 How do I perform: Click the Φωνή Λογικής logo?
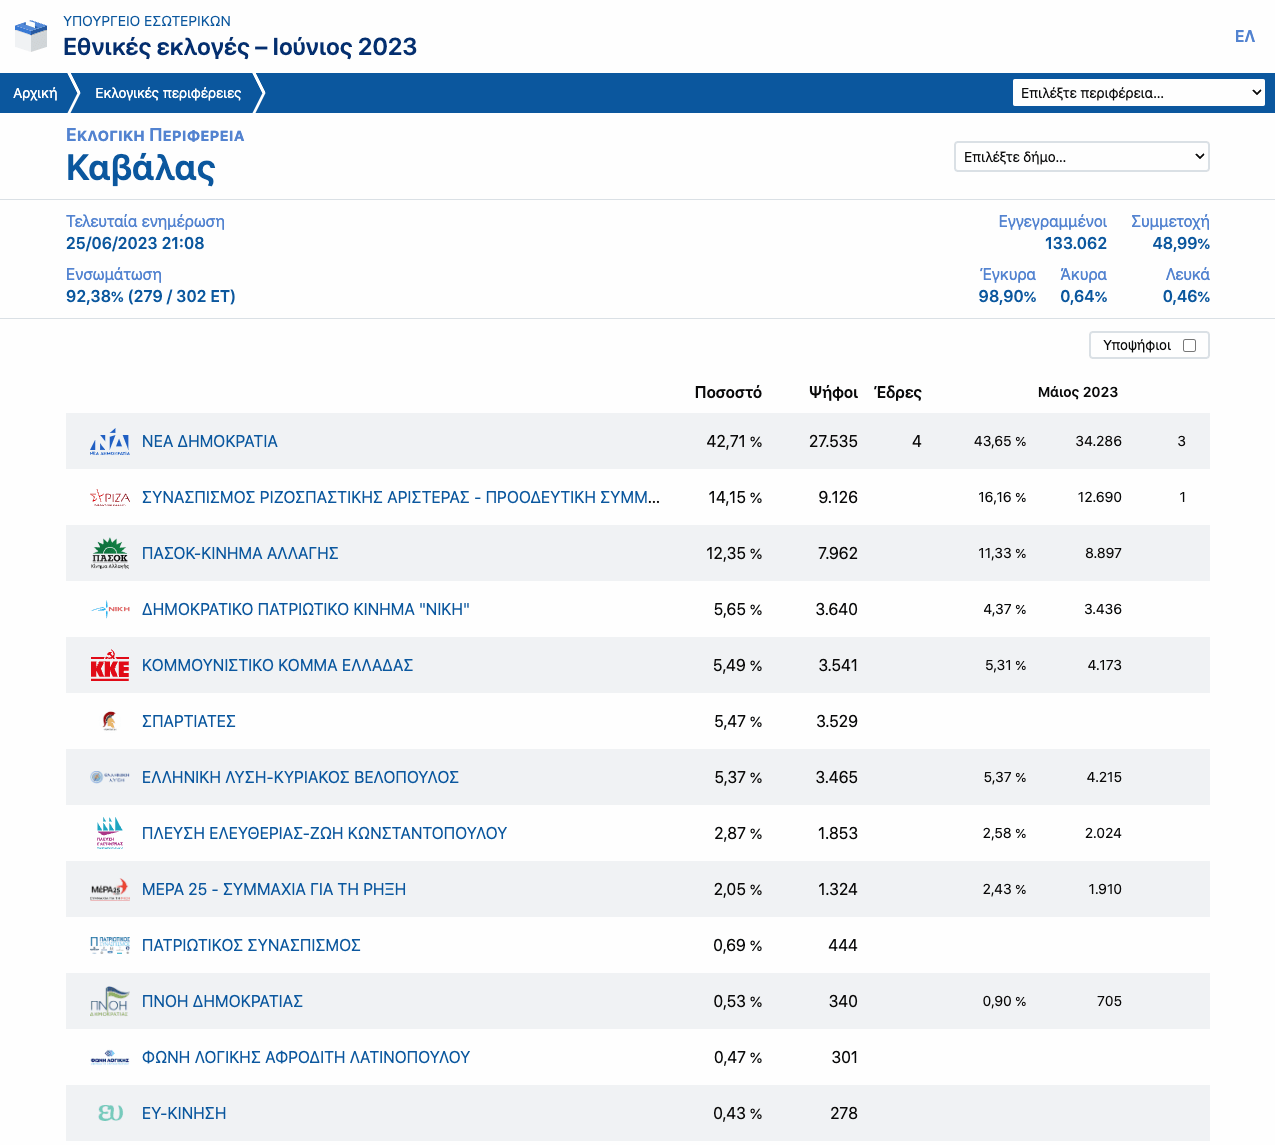pyautogui.click(x=110, y=1057)
